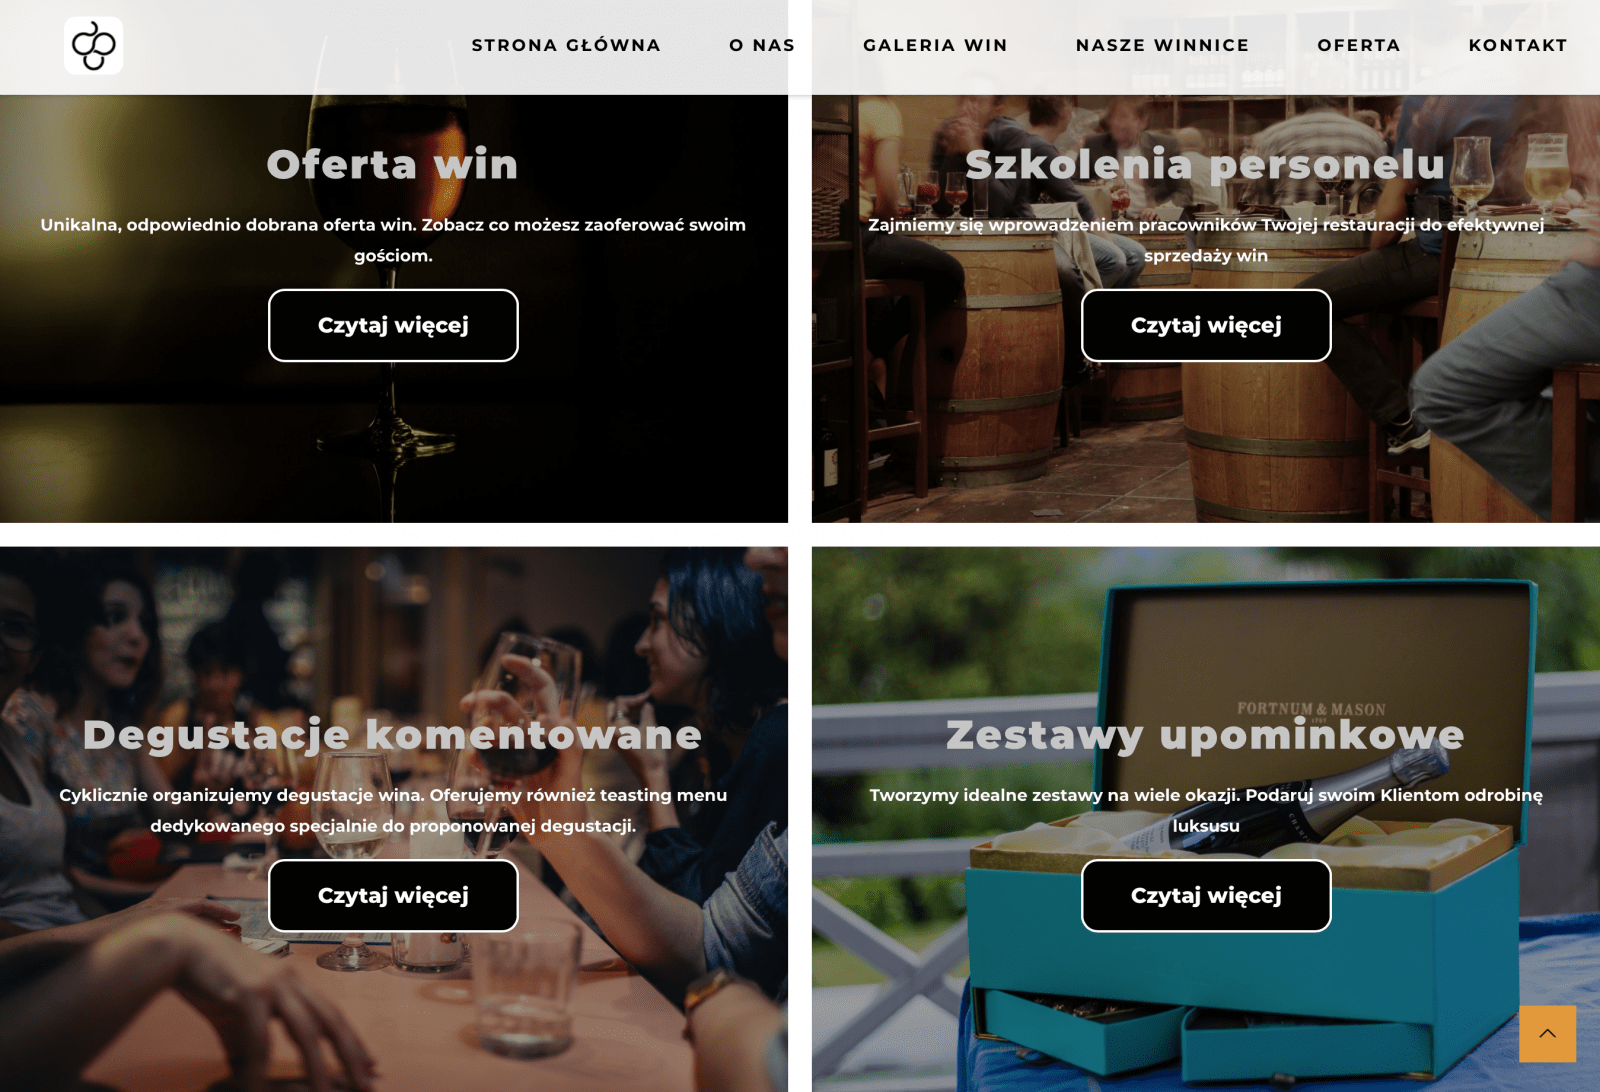The width and height of the screenshot is (1600, 1092).
Task: Select Nasze Winnice menu item
Action: coord(1162,45)
